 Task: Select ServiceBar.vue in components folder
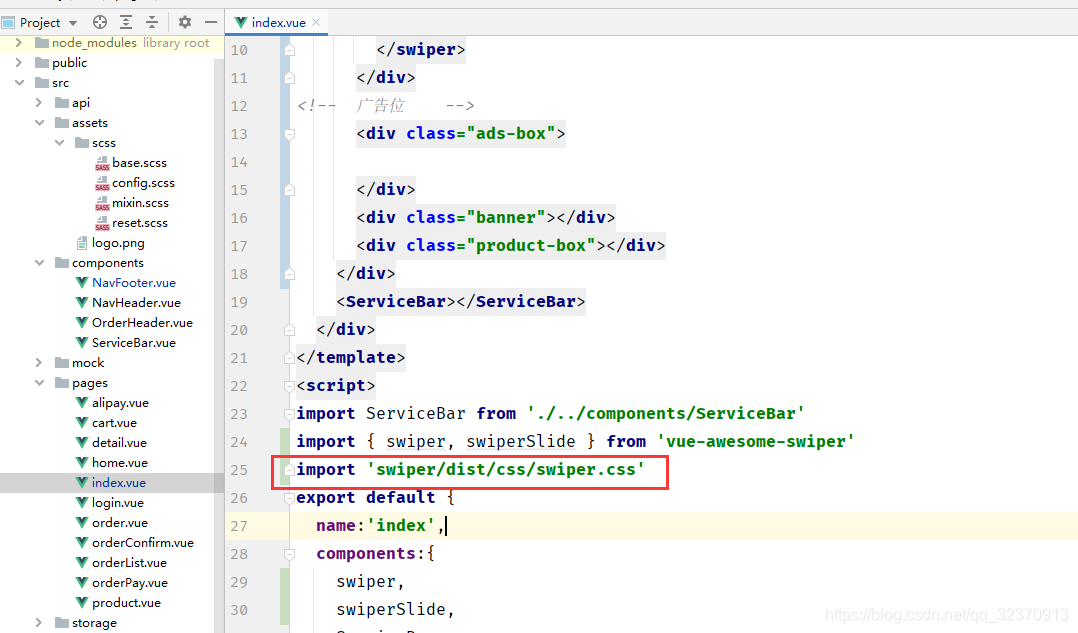[x=135, y=342]
